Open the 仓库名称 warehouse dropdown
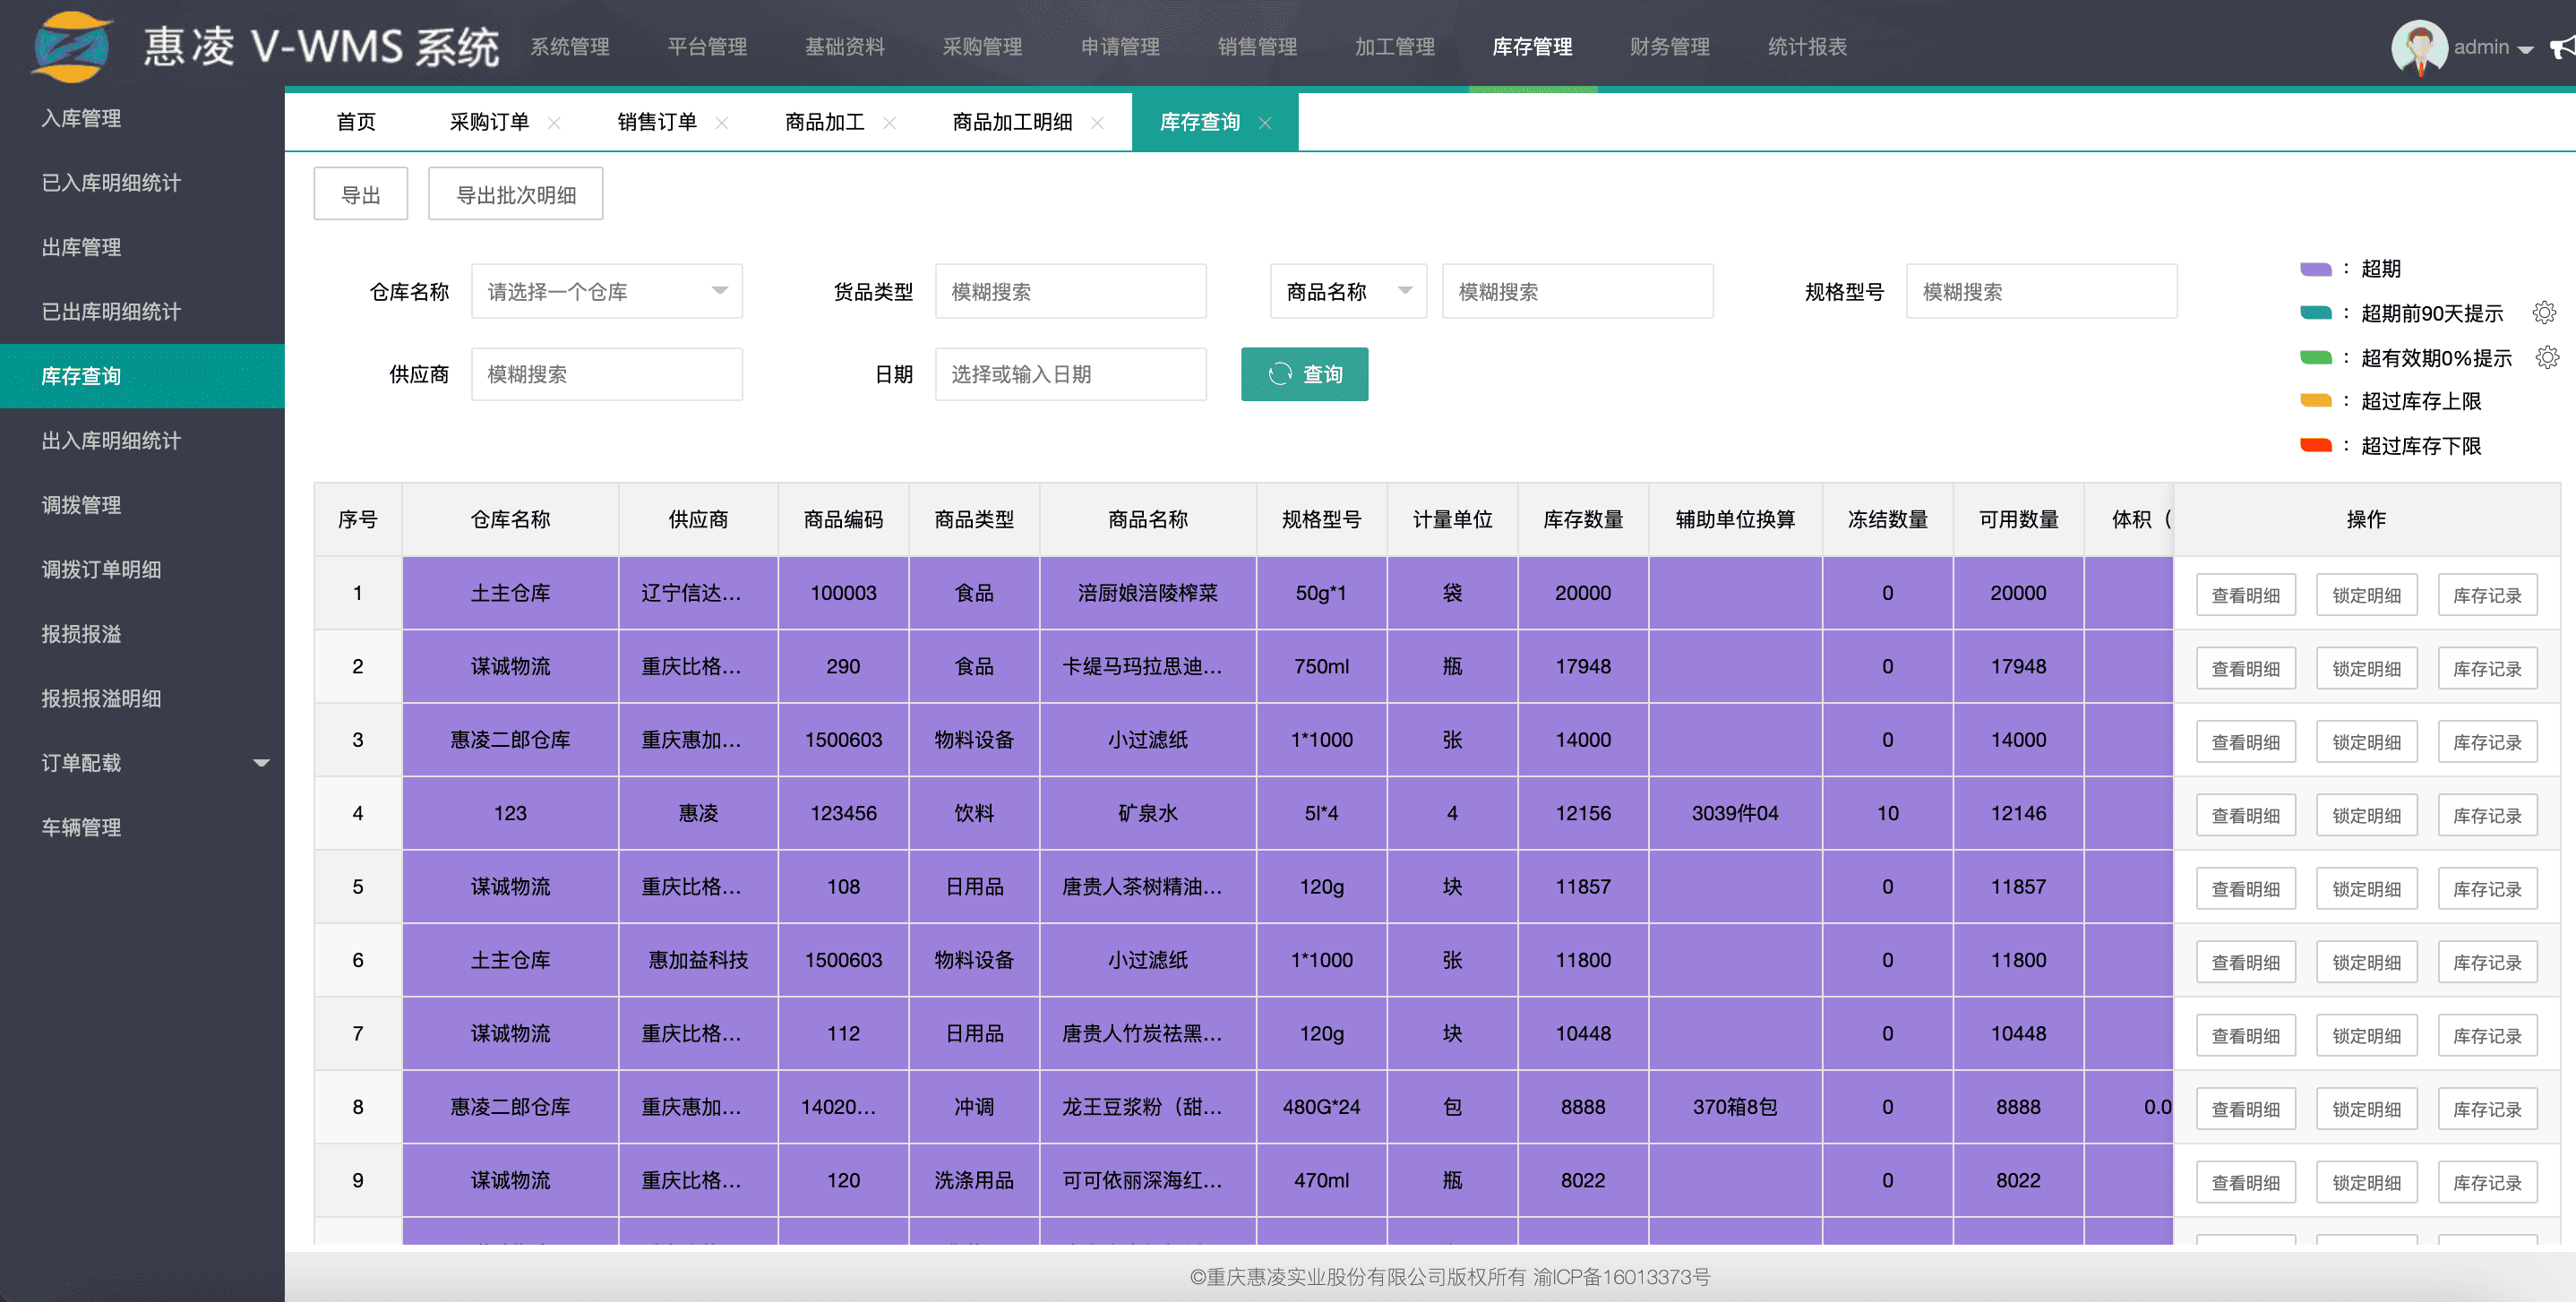2576x1302 pixels. 606,291
